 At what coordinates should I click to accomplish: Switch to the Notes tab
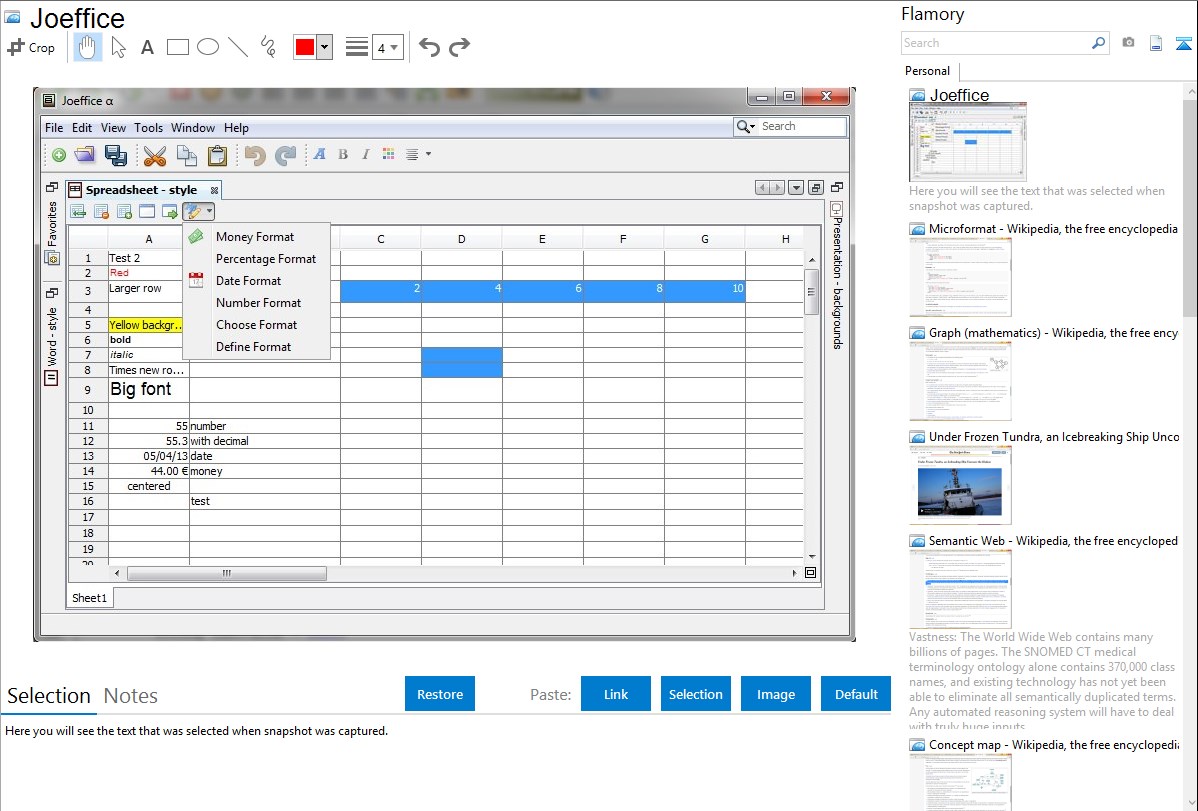tap(131, 696)
